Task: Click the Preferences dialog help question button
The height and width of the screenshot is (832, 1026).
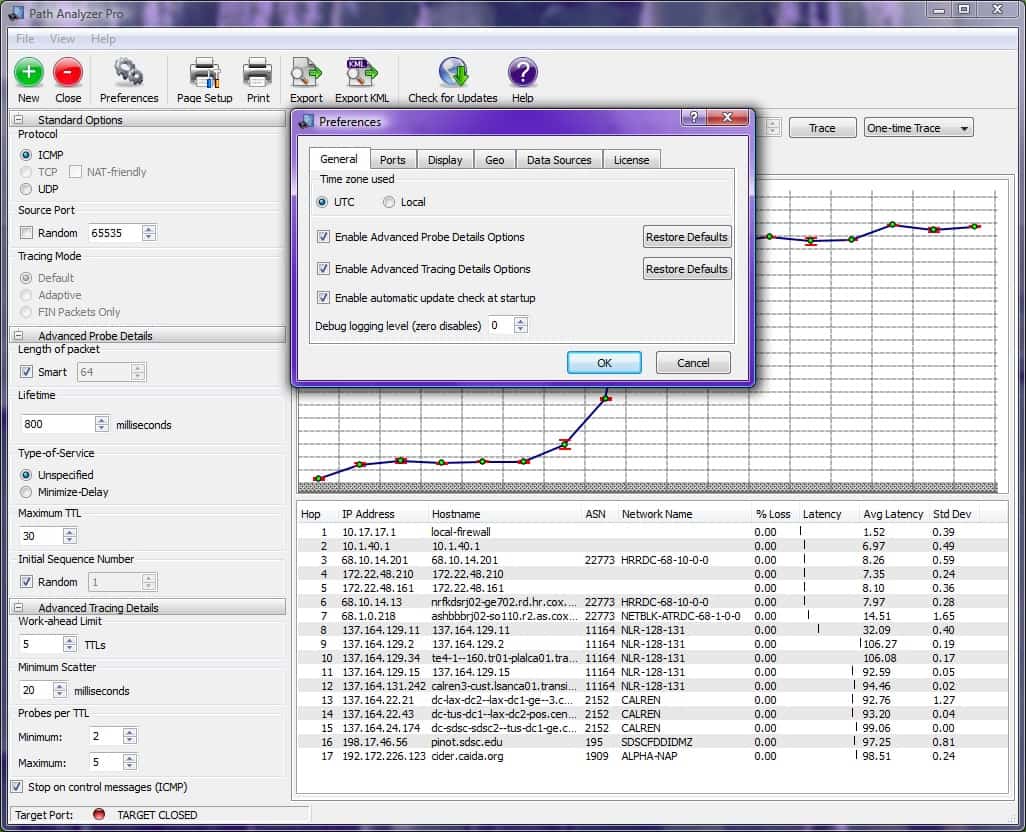Action: [x=694, y=118]
